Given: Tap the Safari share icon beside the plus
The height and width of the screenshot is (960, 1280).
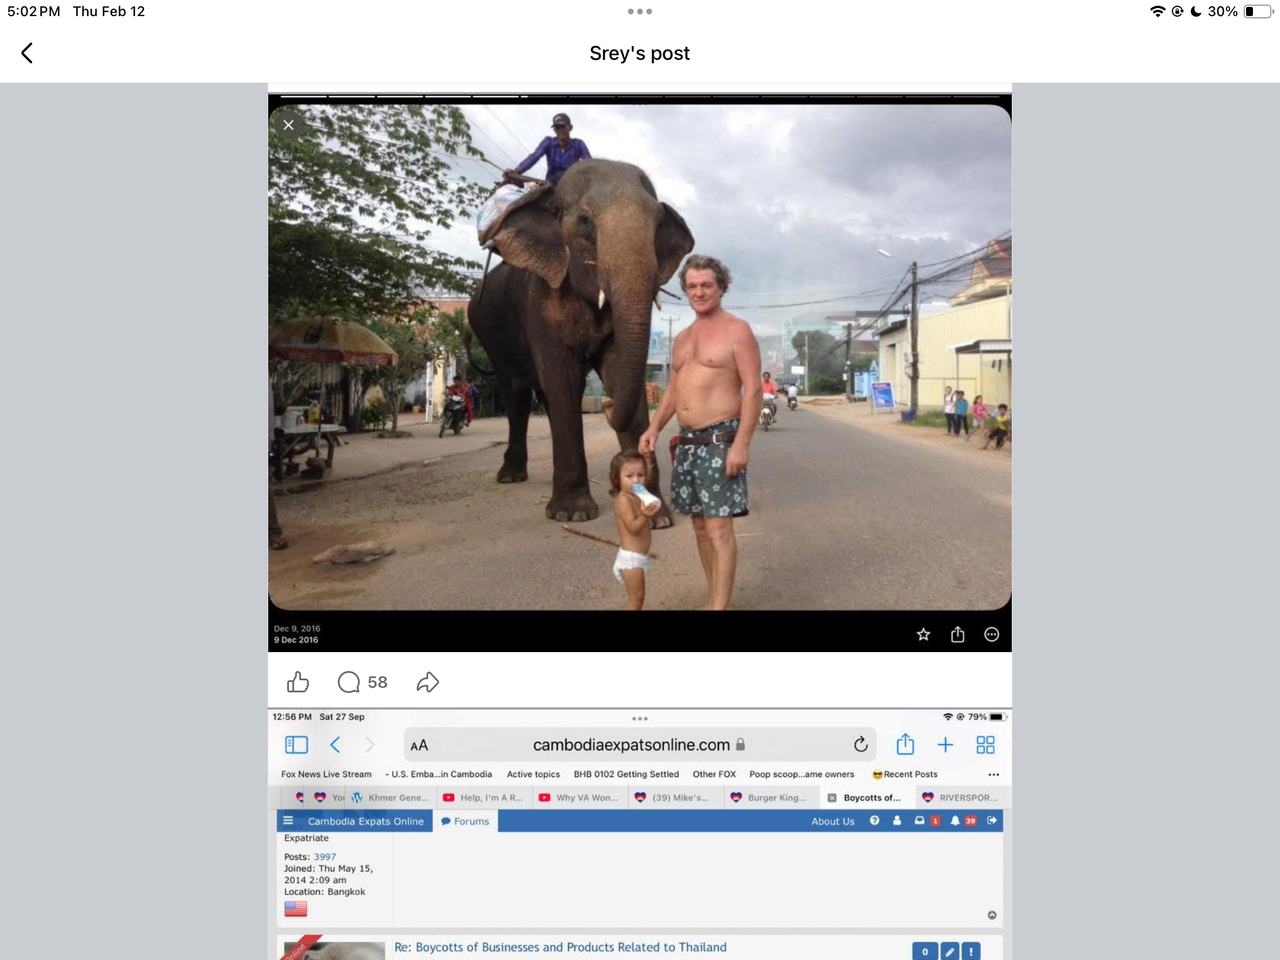Looking at the screenshot, I should (x=905, y=744).
